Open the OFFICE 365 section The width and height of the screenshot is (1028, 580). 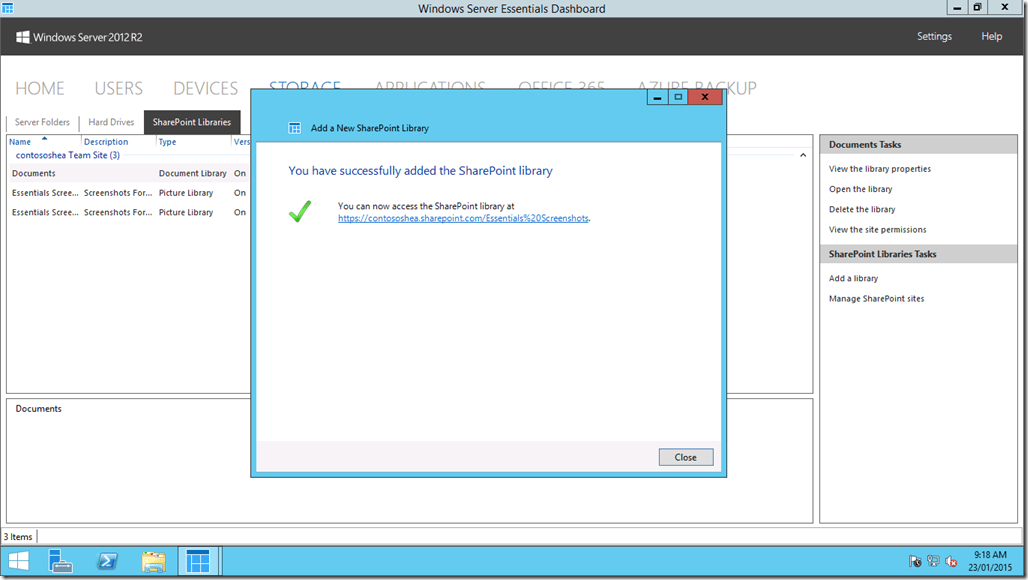pyautogui.click(x=561, y=88)
